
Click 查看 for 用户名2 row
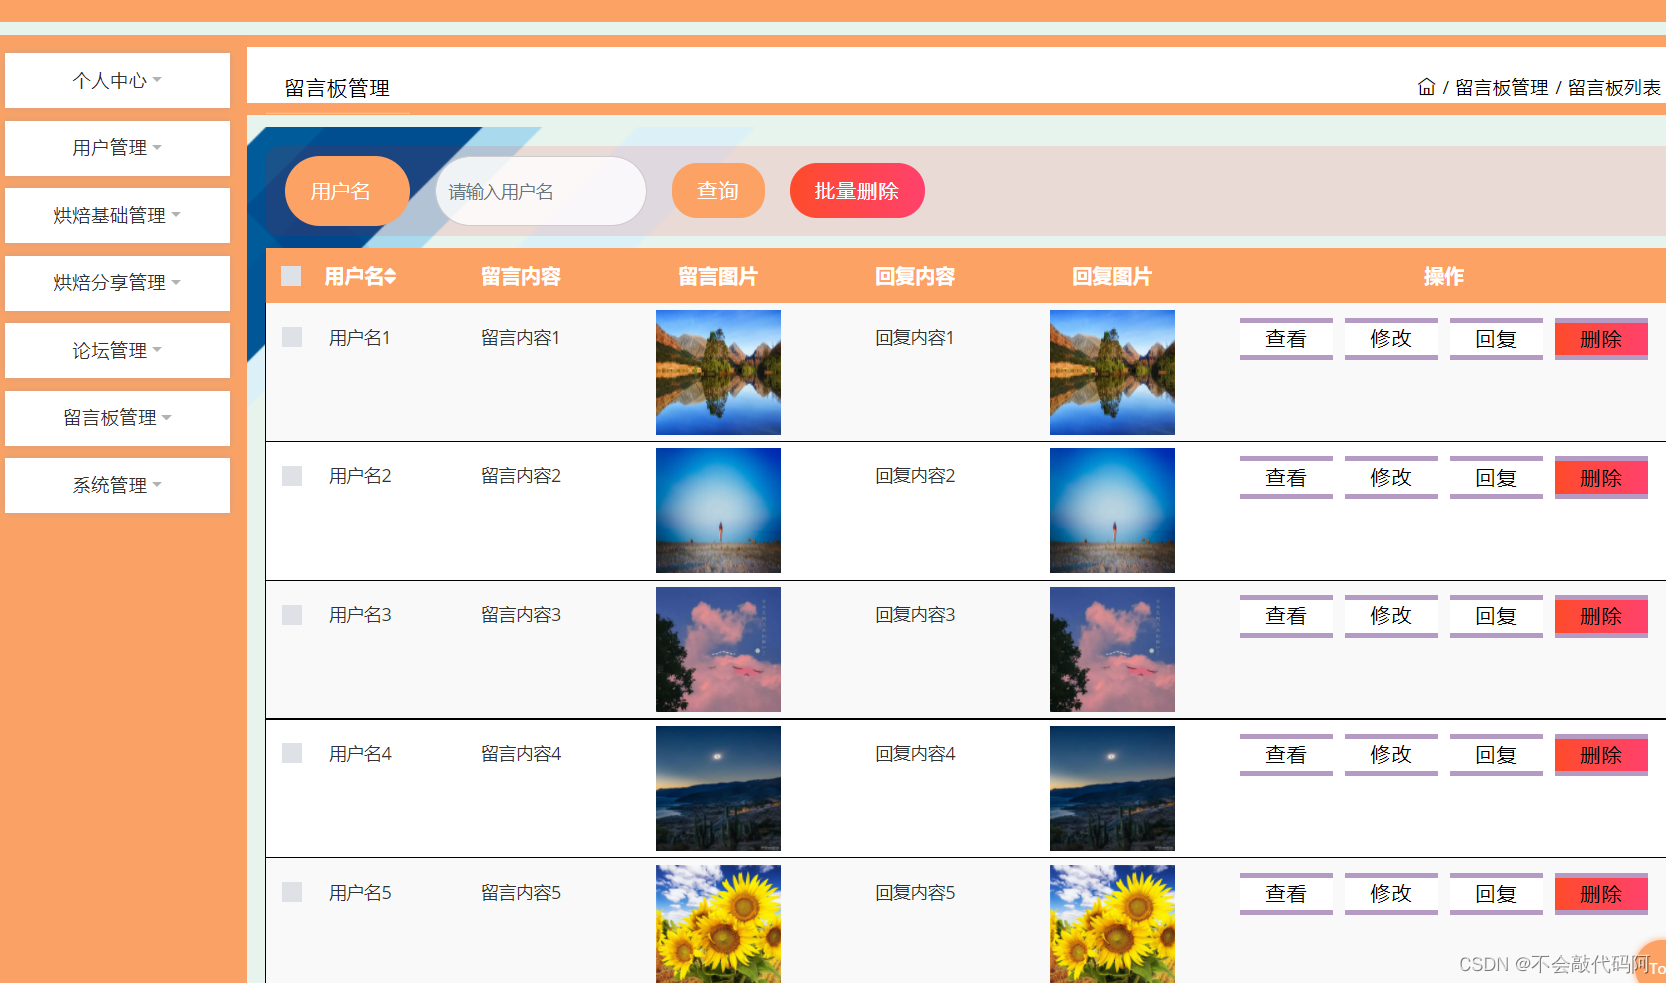1286,477
